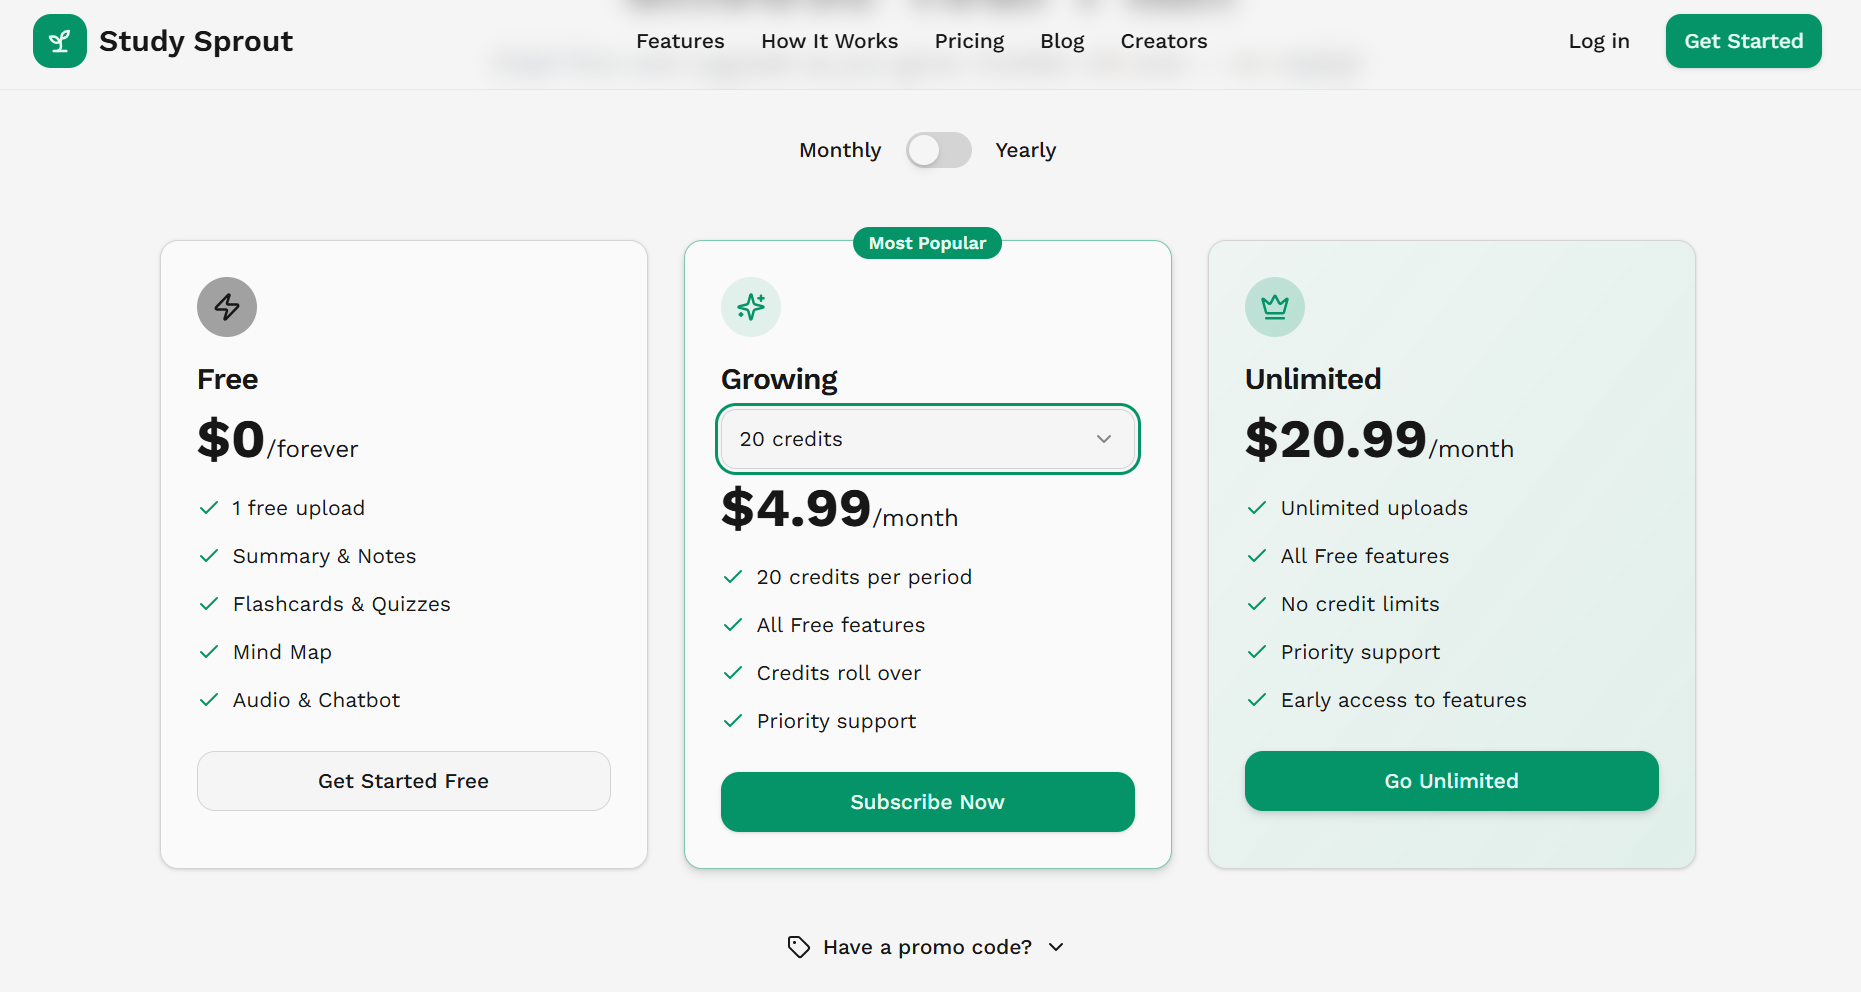Click the Most Popular badge
The width and height of the screenshot is (1861, 992).
(x=926, y=243)
